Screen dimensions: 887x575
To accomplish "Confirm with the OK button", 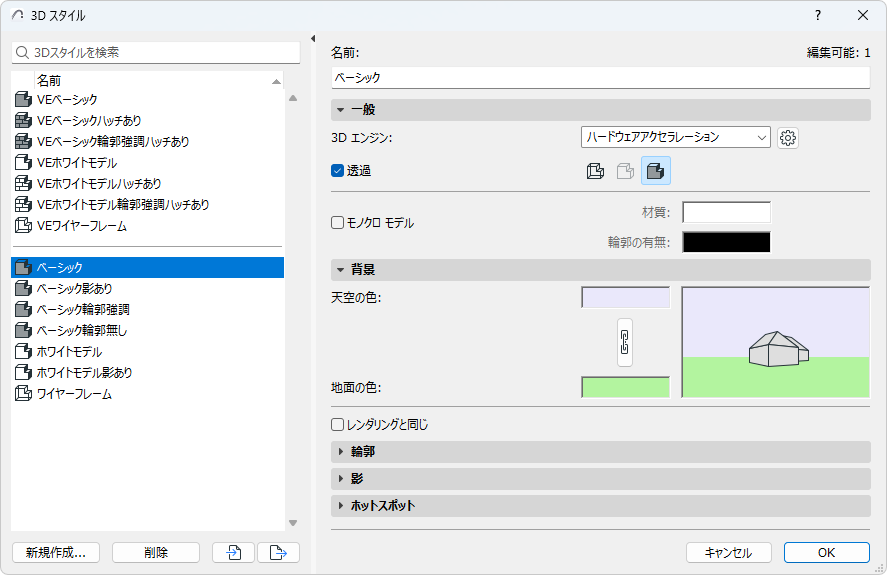I will coord(826,552).
